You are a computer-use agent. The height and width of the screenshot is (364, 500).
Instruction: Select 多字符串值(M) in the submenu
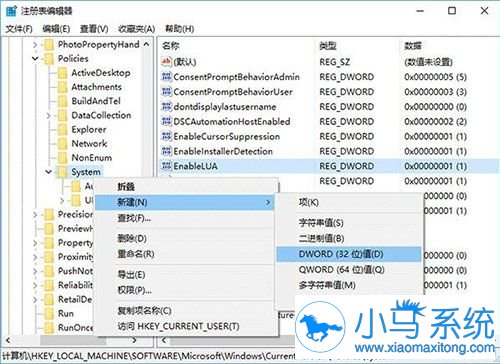(x=349, y=285)
